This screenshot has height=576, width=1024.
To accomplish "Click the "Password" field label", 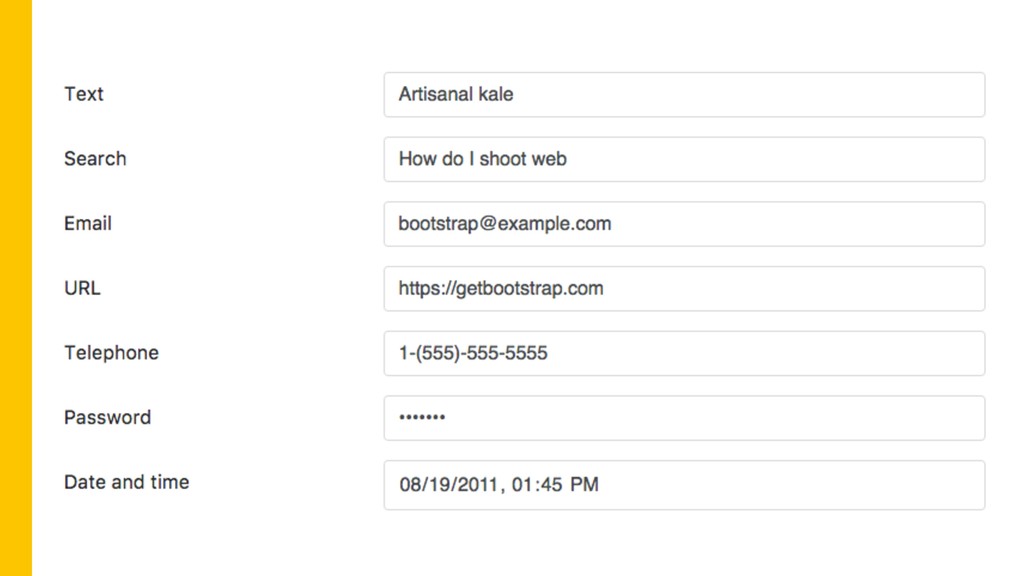I will [108, 417].
